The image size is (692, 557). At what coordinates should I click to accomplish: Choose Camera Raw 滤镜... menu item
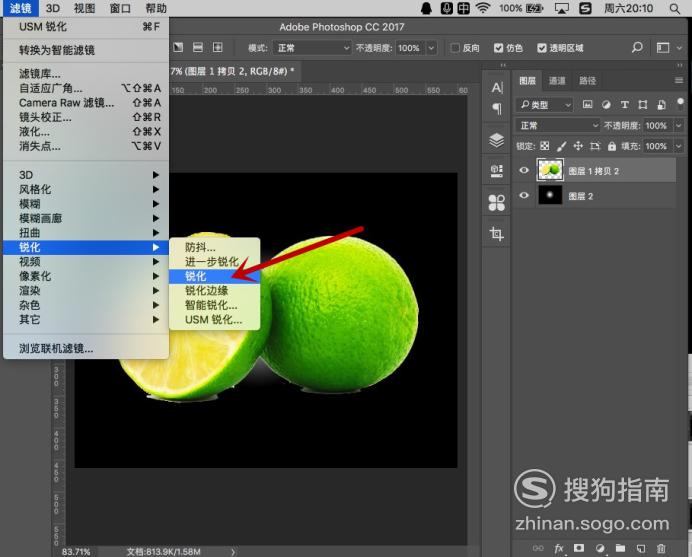[86, 103]
